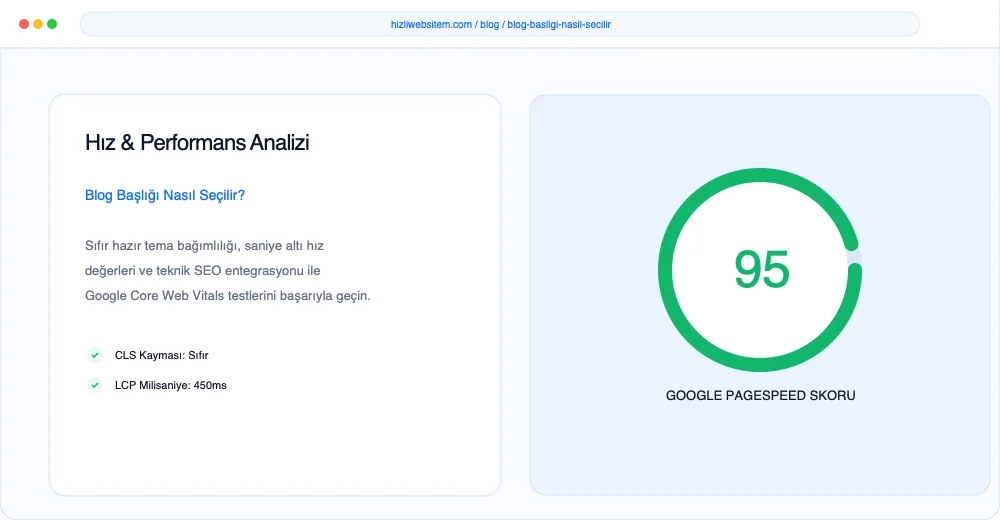The width and height of the screenshot is (1000, 520).
Task: Click green checkmark beside LCP Milisaniye
Action: coord(94,385)
